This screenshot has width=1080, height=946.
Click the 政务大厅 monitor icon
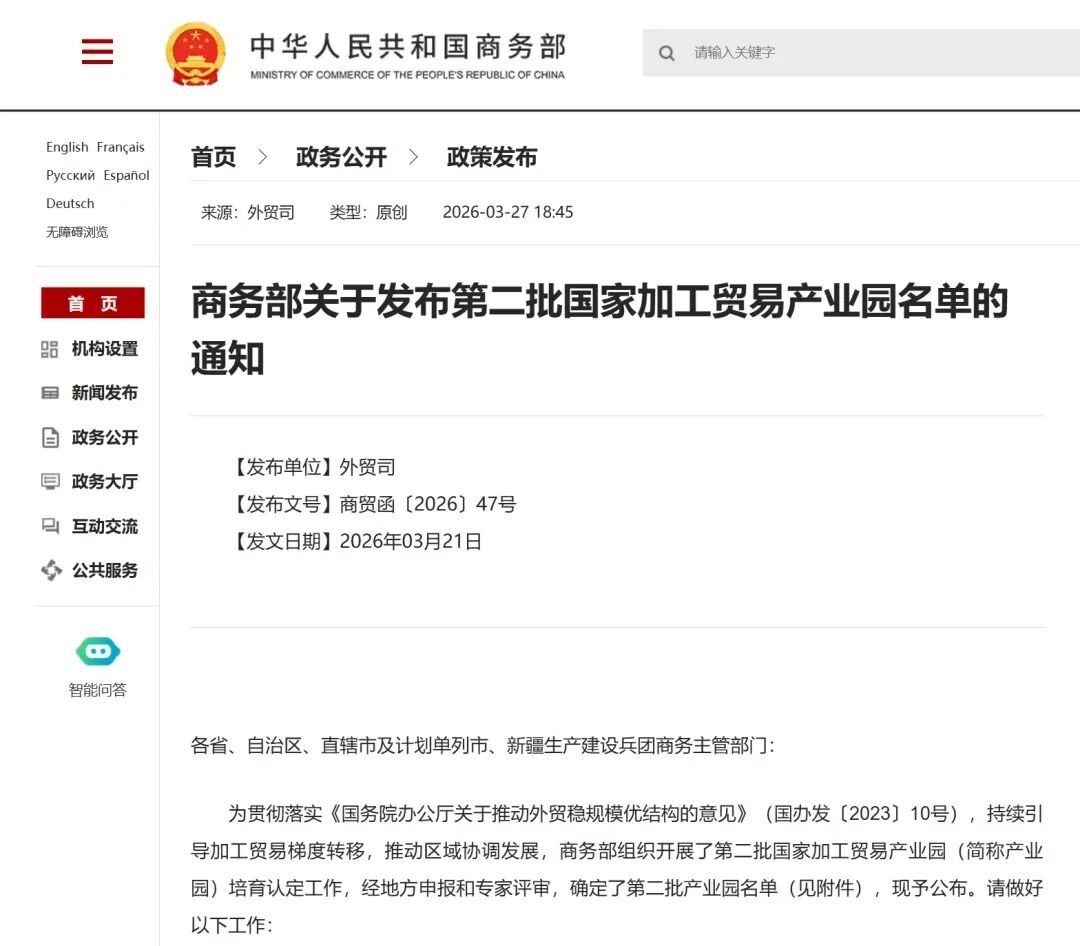tap(50, 482)
